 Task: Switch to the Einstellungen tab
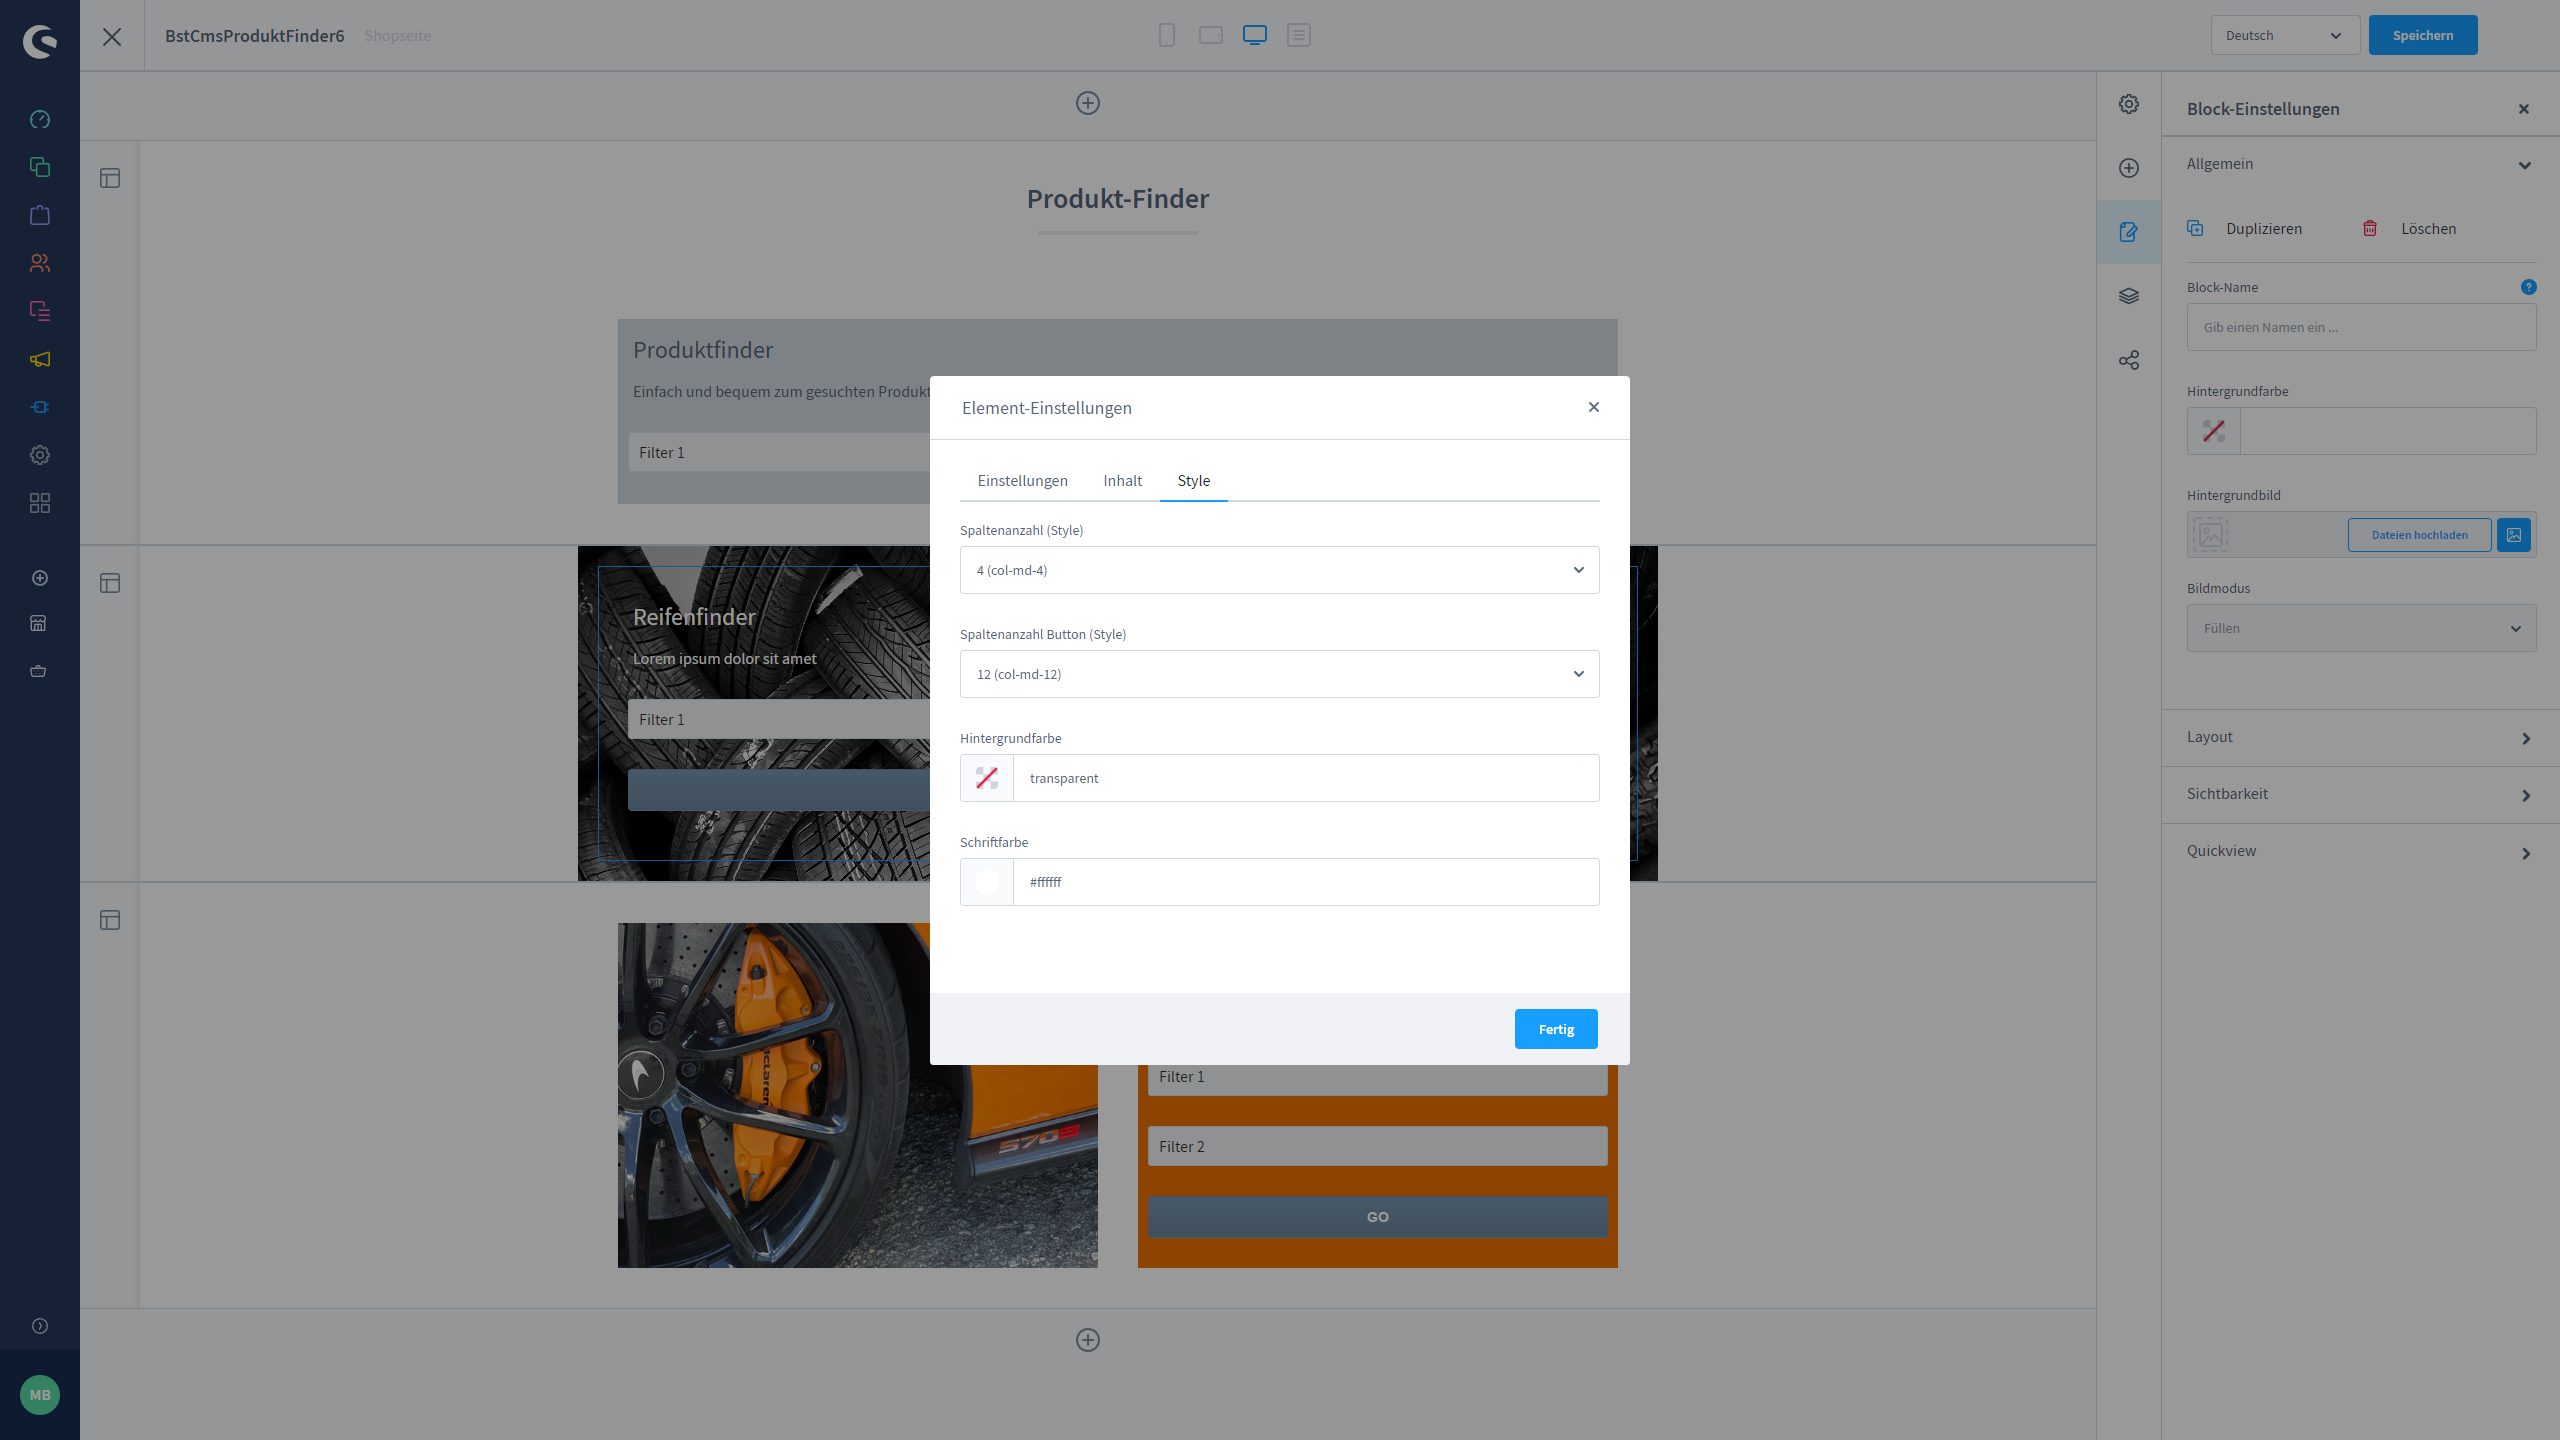click(1022, 481)
